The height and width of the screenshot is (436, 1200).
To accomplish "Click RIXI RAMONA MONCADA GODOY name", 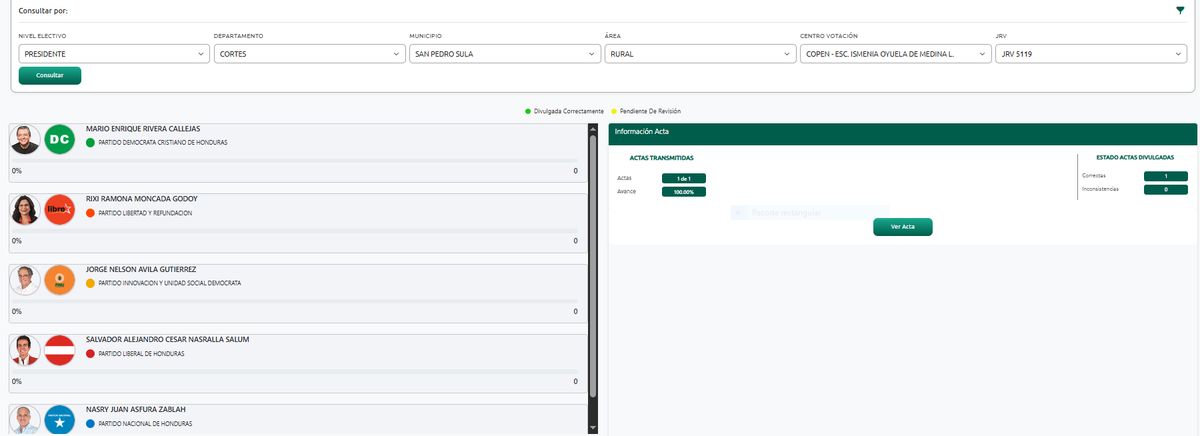I will coord(140,199).
